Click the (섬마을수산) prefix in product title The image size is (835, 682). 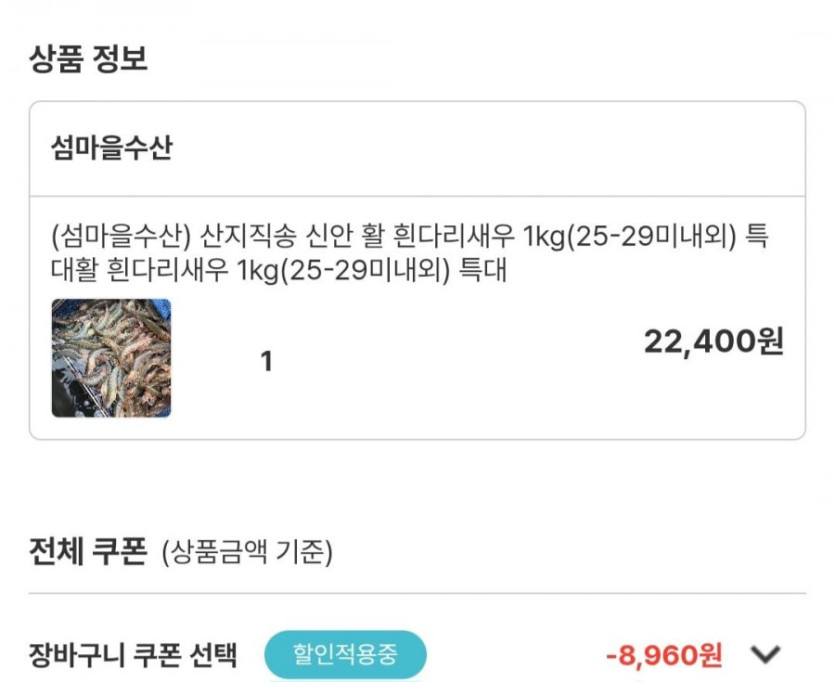(x=120, y=238)
